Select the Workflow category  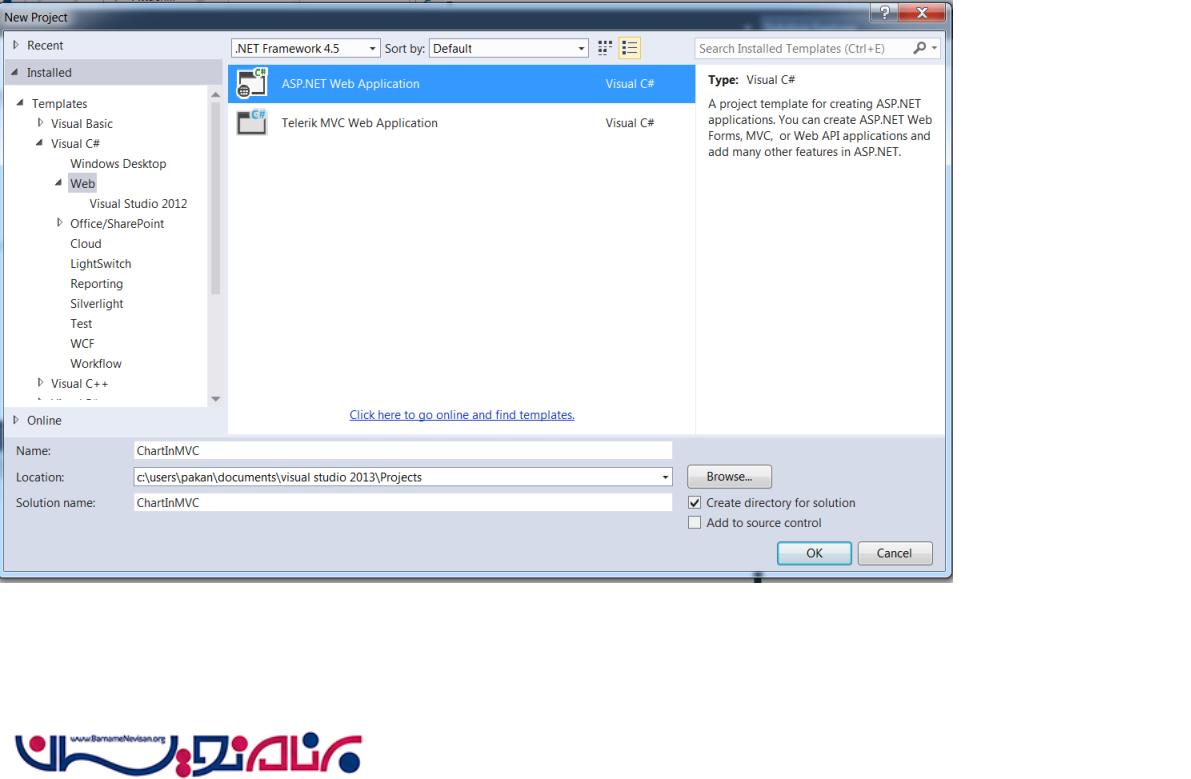pyautogui.click(x=96, y=364)
